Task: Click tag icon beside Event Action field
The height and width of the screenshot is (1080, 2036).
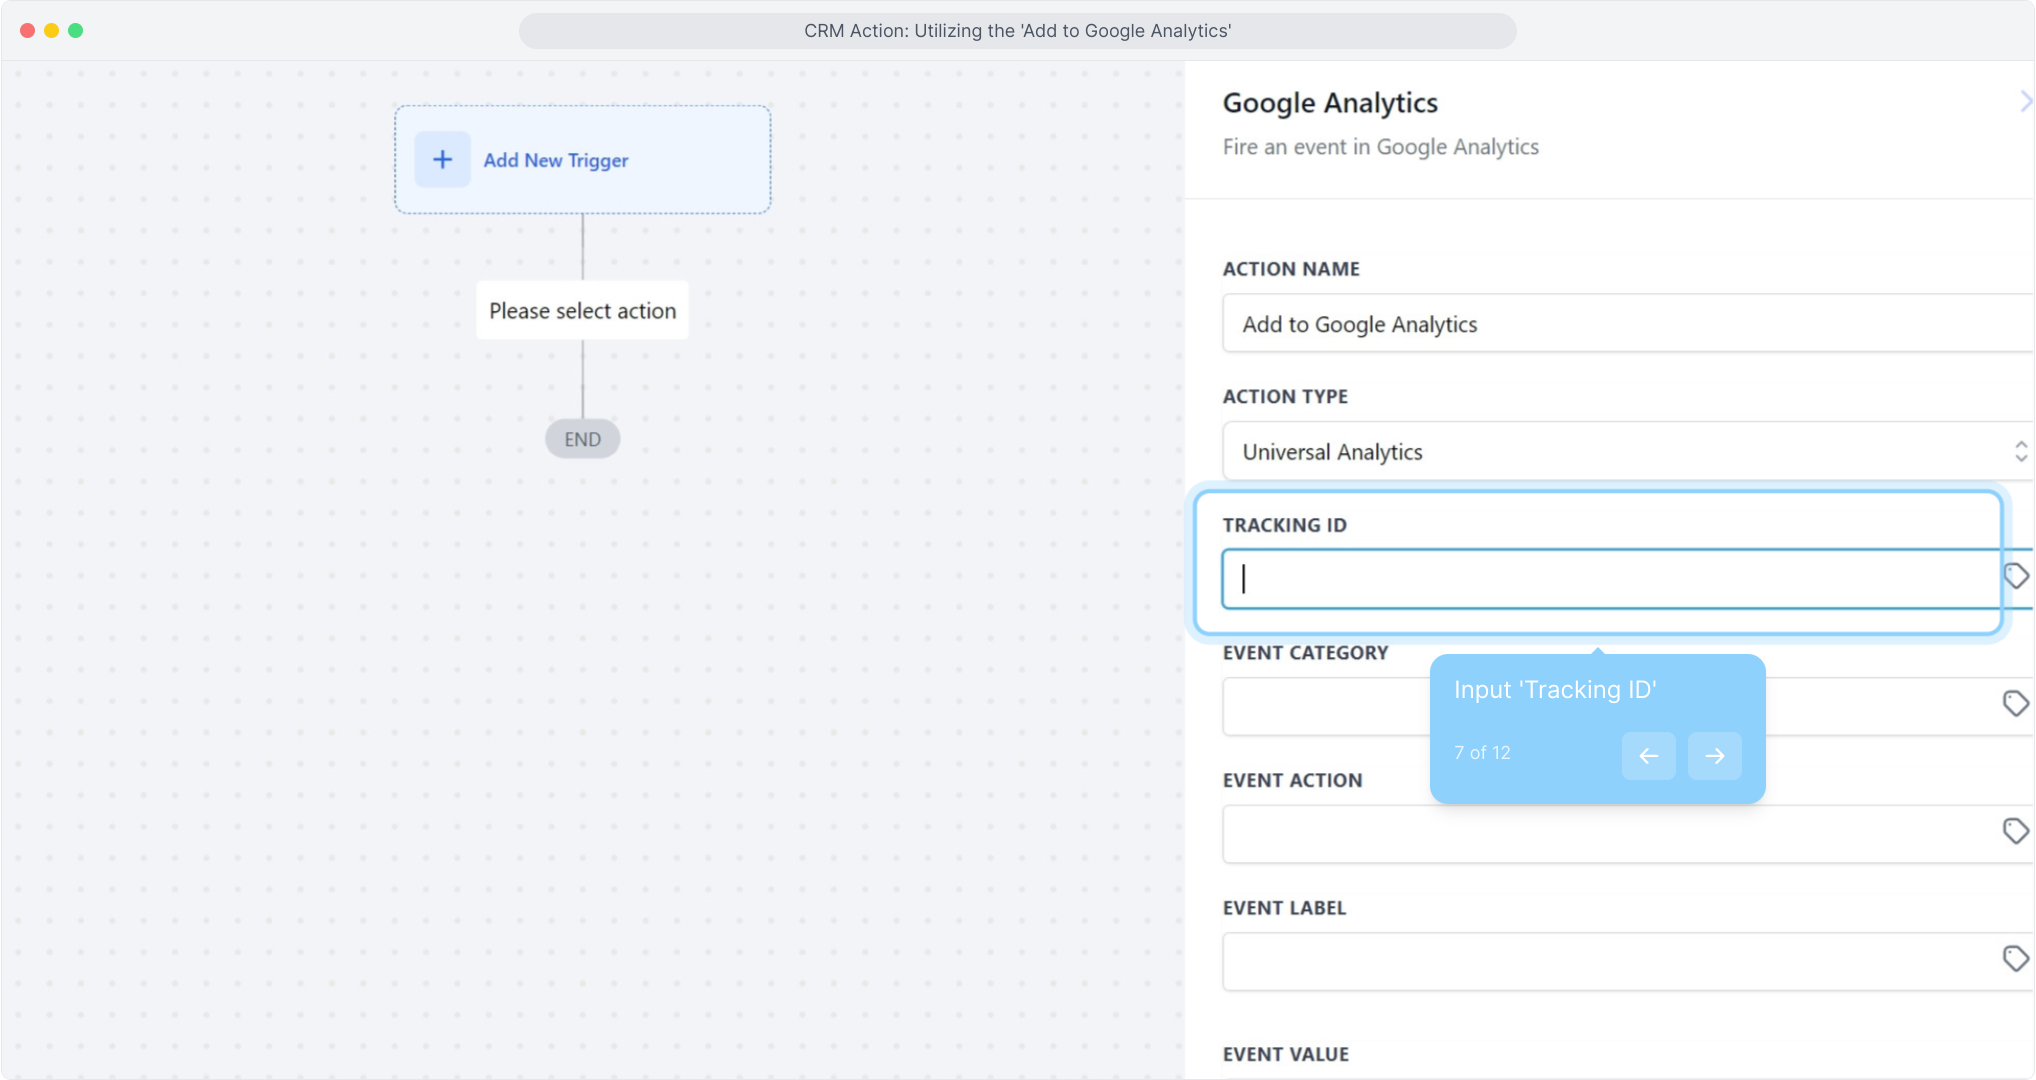Action: (2015, 831)
